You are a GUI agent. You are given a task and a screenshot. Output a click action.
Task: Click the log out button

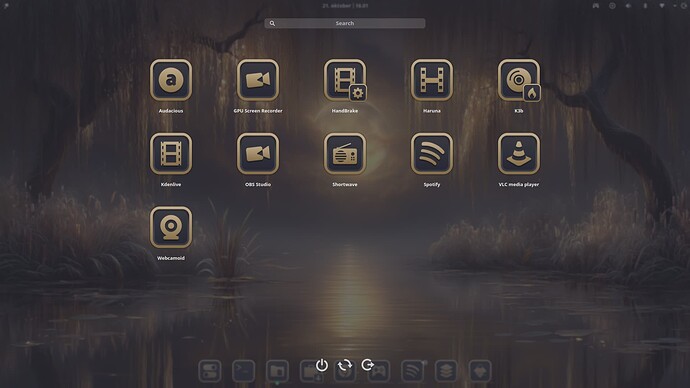[x=367, y=365]
